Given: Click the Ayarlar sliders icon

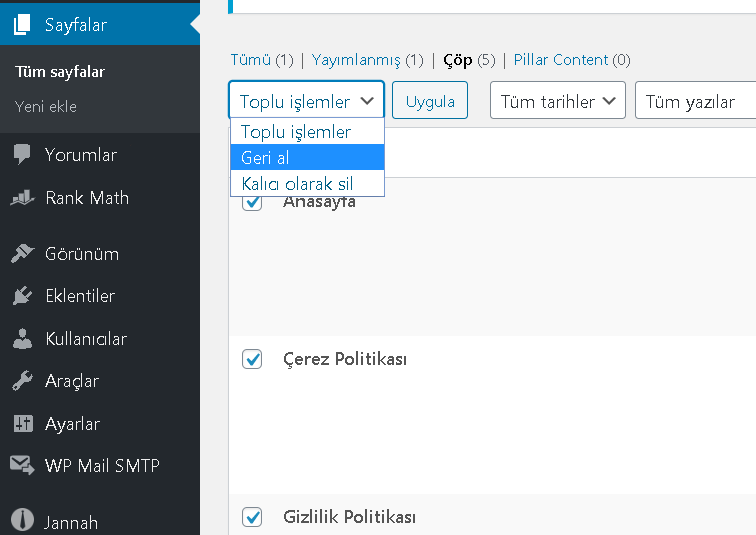Looking at the screenshot, I should click(23, 424).
